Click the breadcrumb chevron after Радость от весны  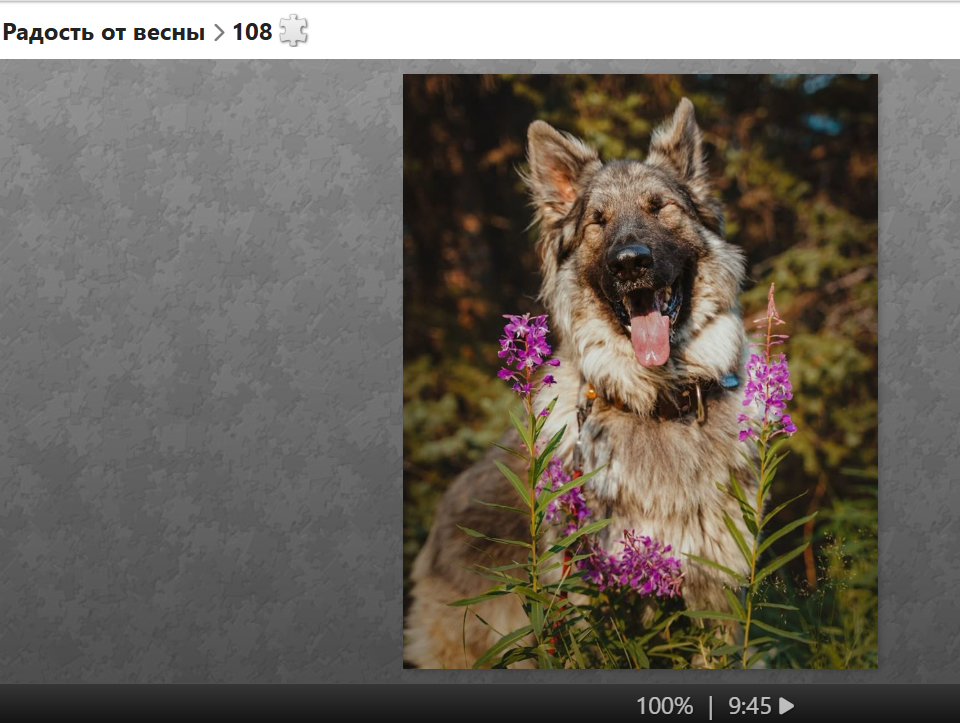coord(219,32)
